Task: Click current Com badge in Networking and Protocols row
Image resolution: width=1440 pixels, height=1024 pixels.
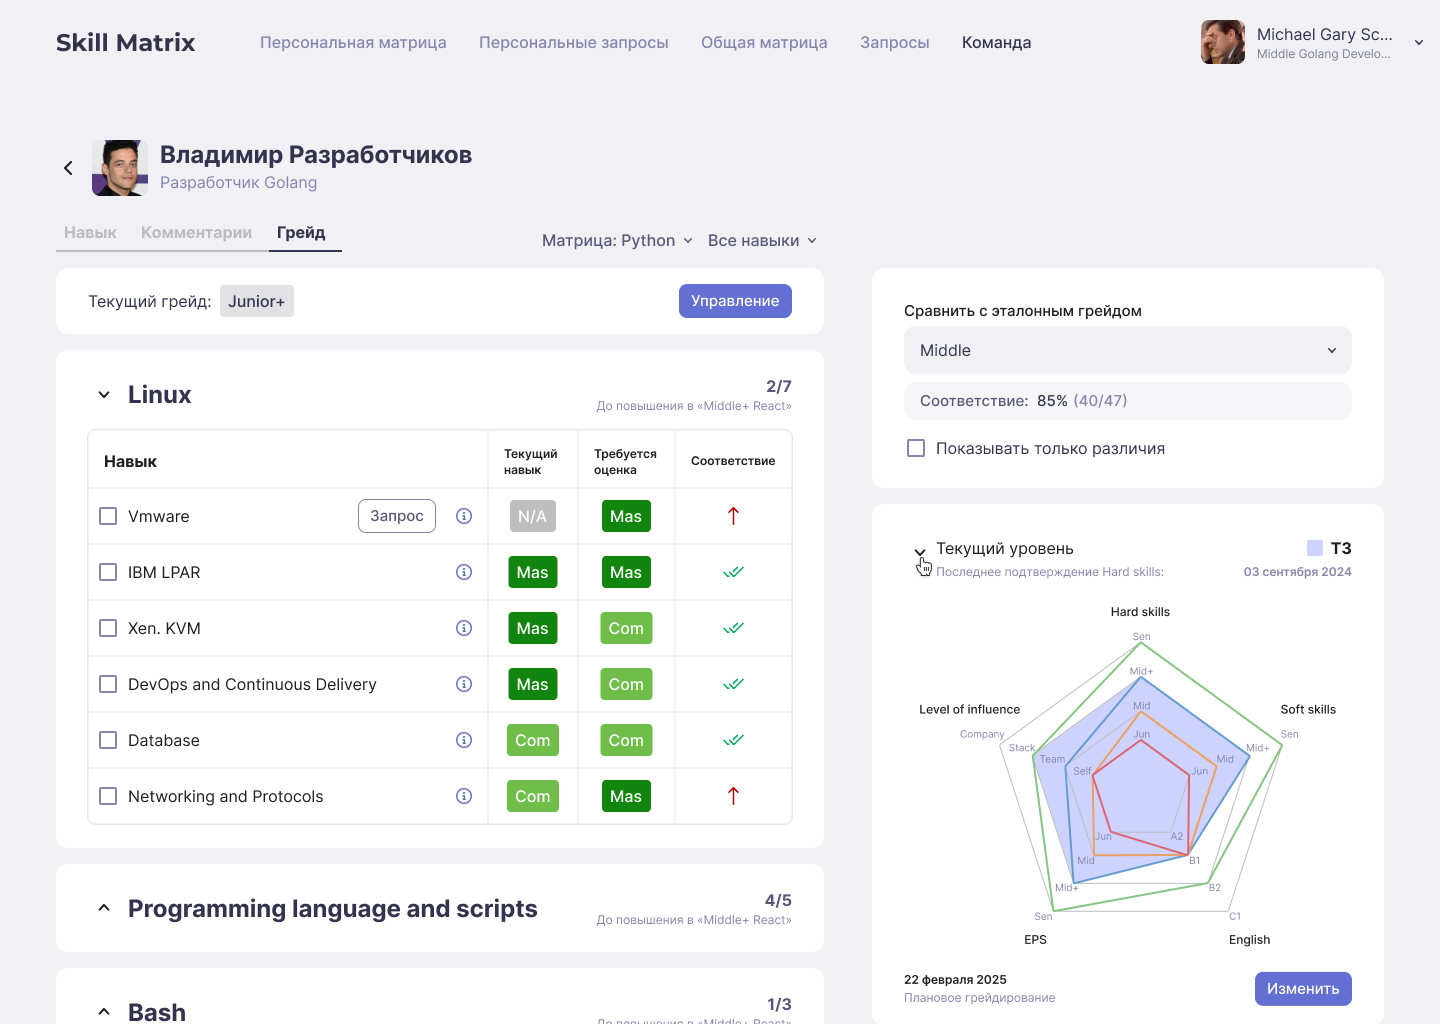Action: coord(532,796)
